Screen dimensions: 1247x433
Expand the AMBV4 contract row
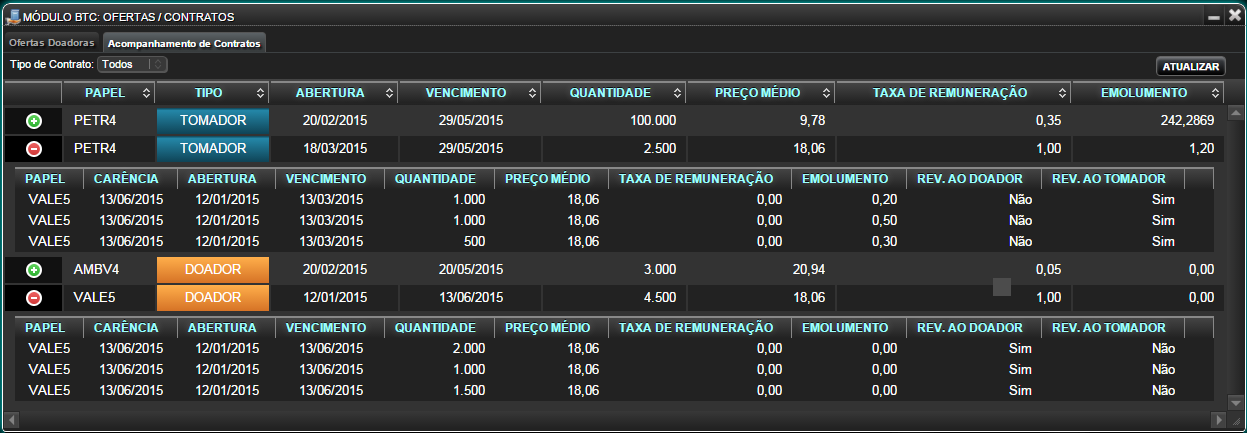coord(33,270)
